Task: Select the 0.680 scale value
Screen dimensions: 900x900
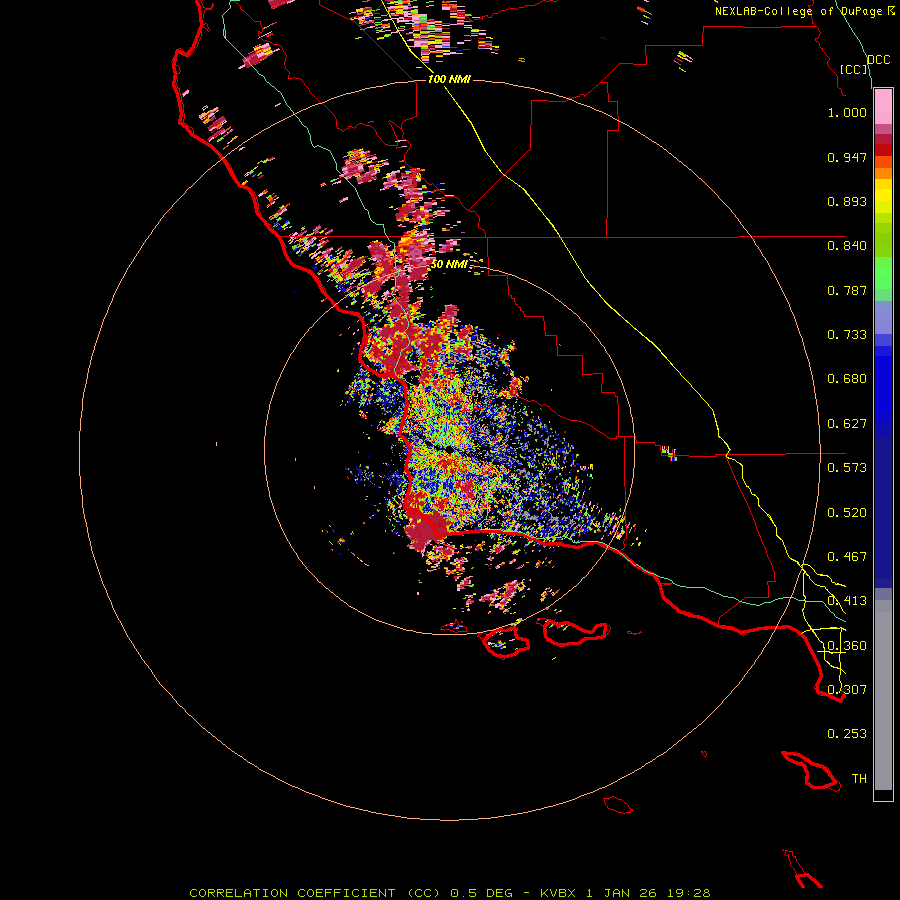Action: click(847, 379)
